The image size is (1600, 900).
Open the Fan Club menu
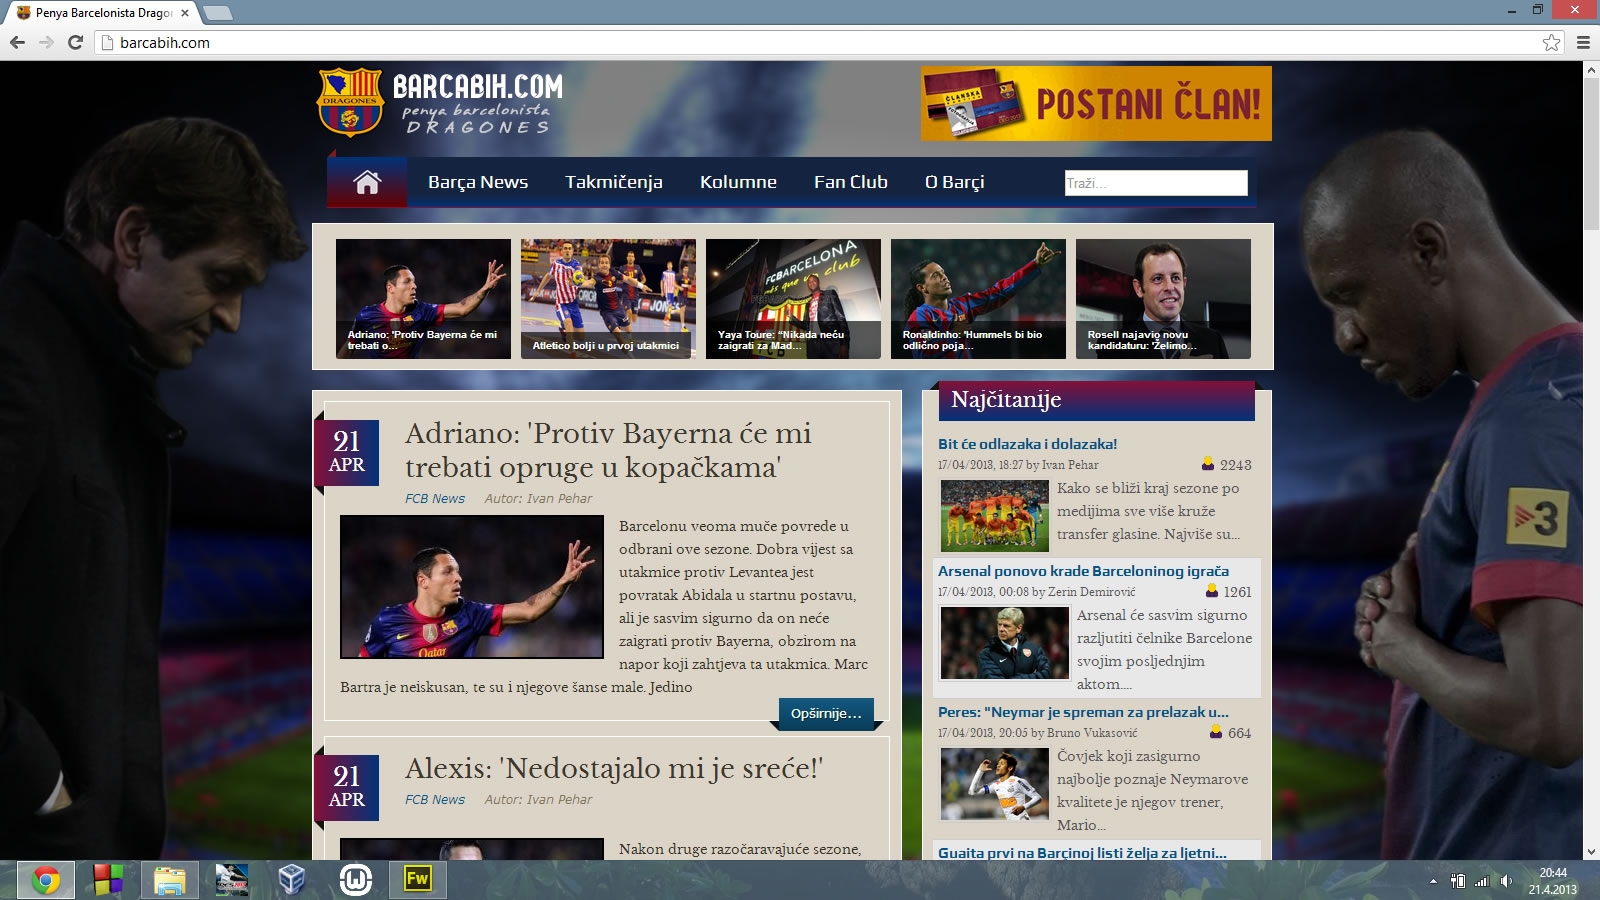(x=851, y=182)
